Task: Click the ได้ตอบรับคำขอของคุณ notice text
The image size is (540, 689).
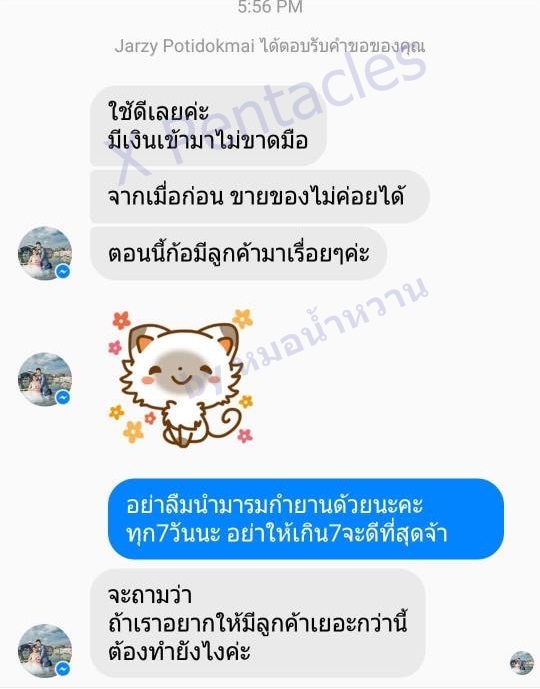Action: pyautogui.click(x=343, y=46)
